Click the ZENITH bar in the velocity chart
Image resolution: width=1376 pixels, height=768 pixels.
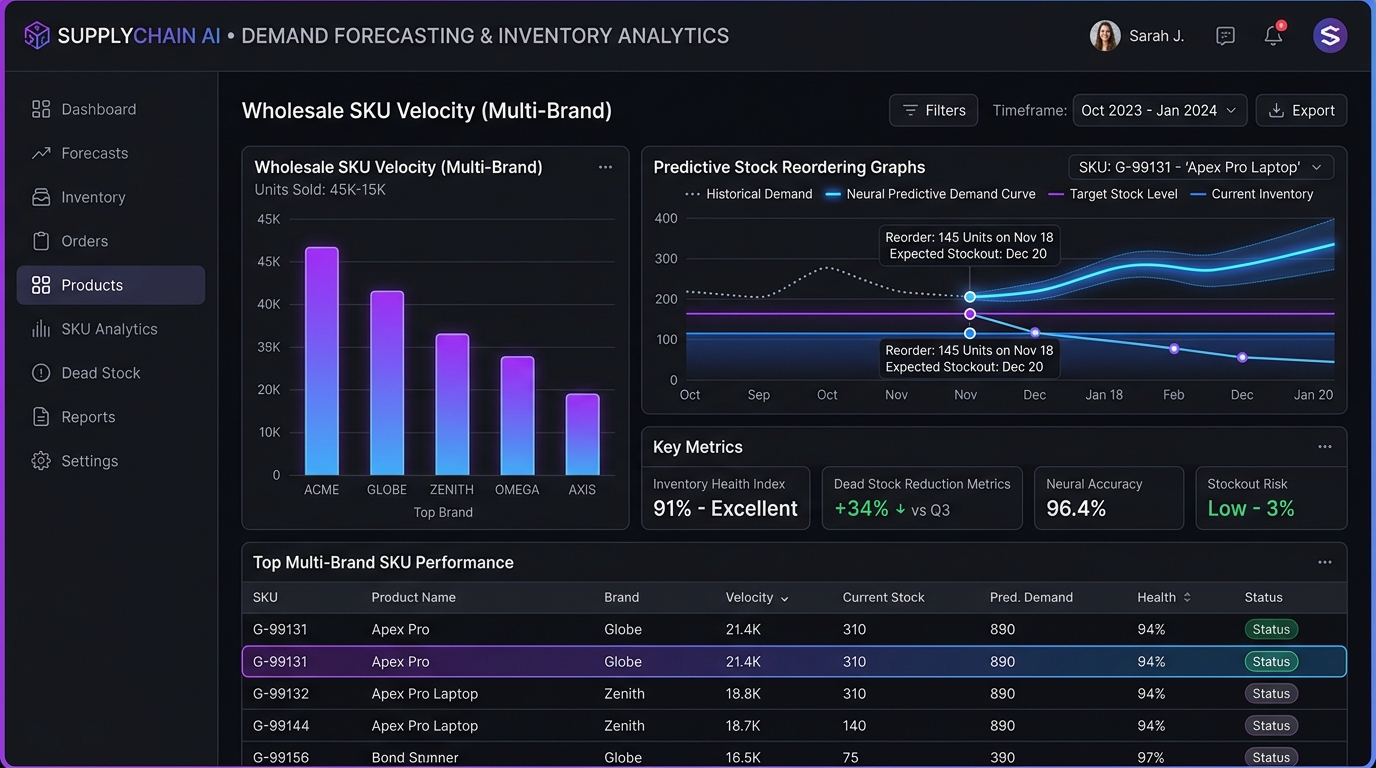pos(452,404)
